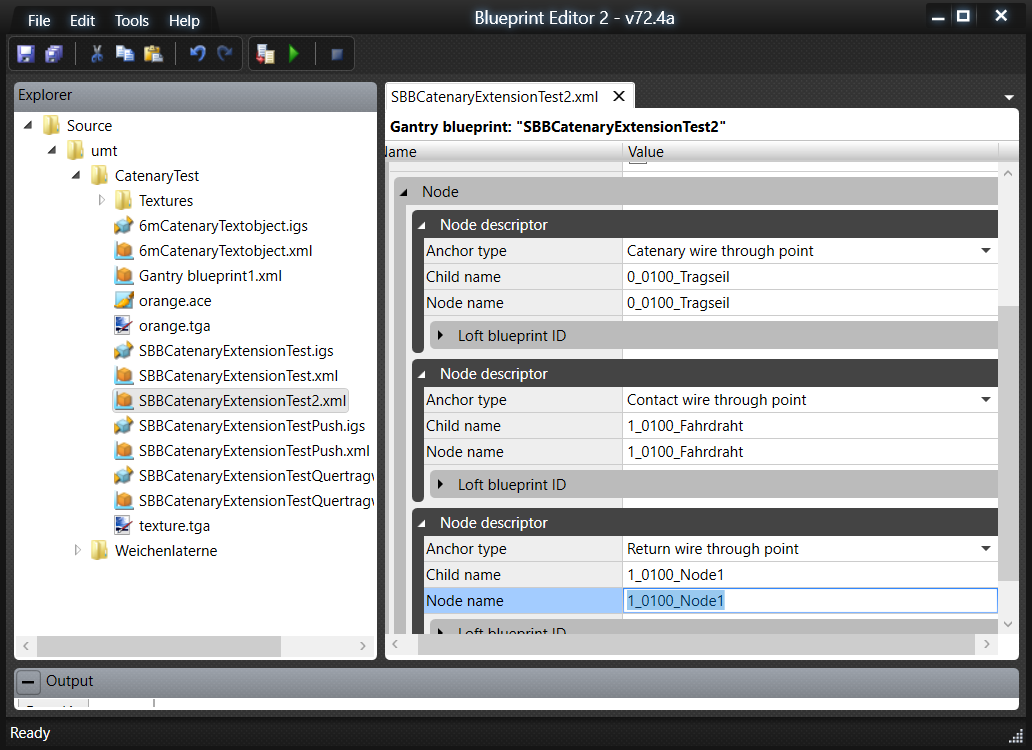Close the SBBCatenaryExtensionTest2.xml tab
The image size is (1032, 750).
619,96
